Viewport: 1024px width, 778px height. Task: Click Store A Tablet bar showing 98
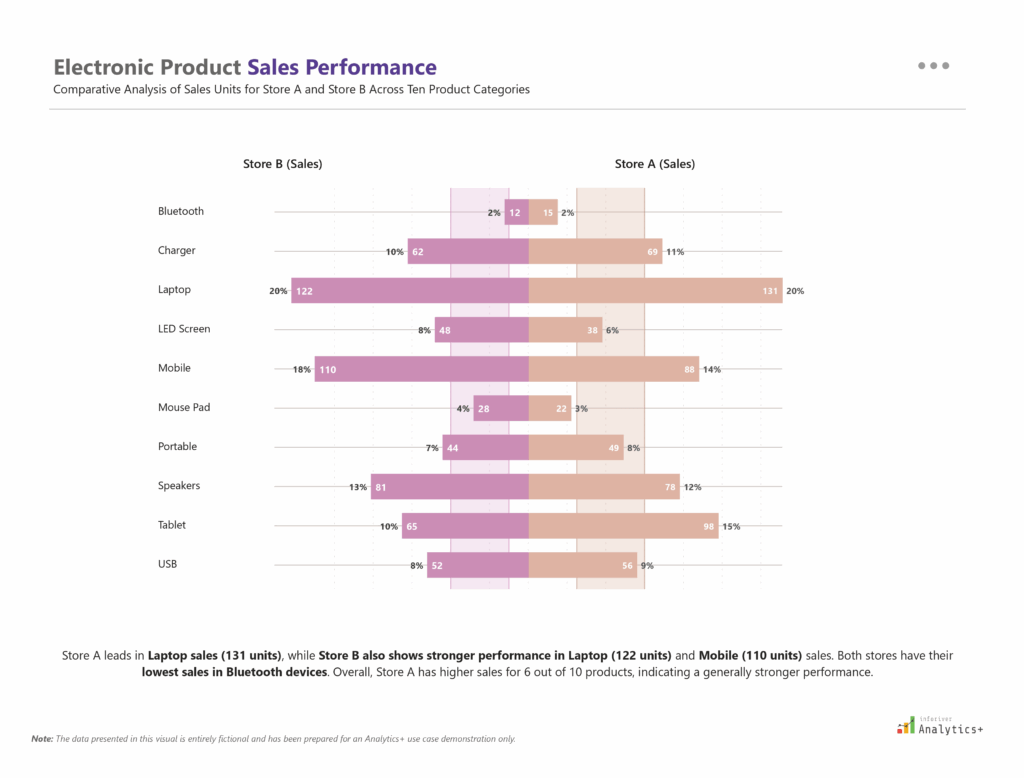(623, 526)
